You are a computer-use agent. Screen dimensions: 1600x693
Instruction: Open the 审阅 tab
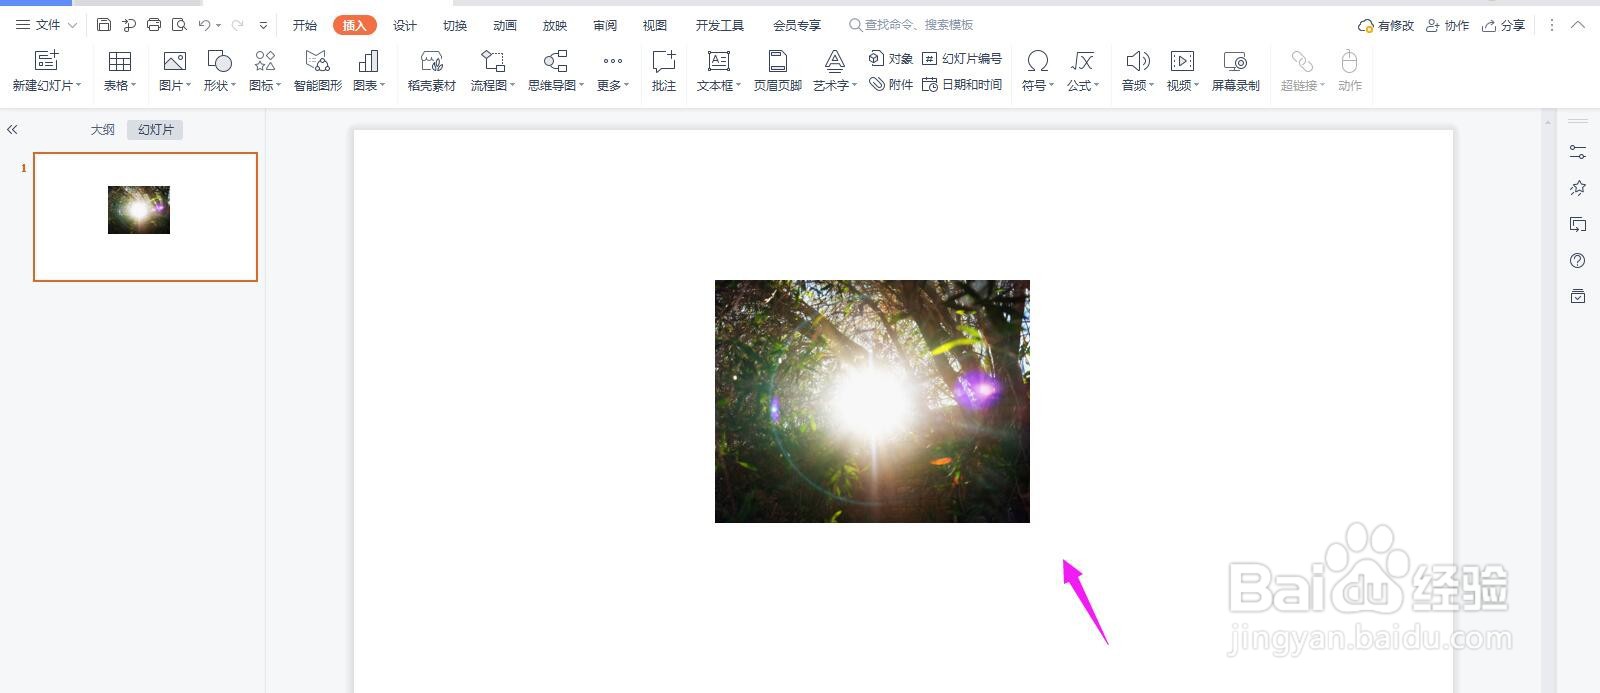605,25
